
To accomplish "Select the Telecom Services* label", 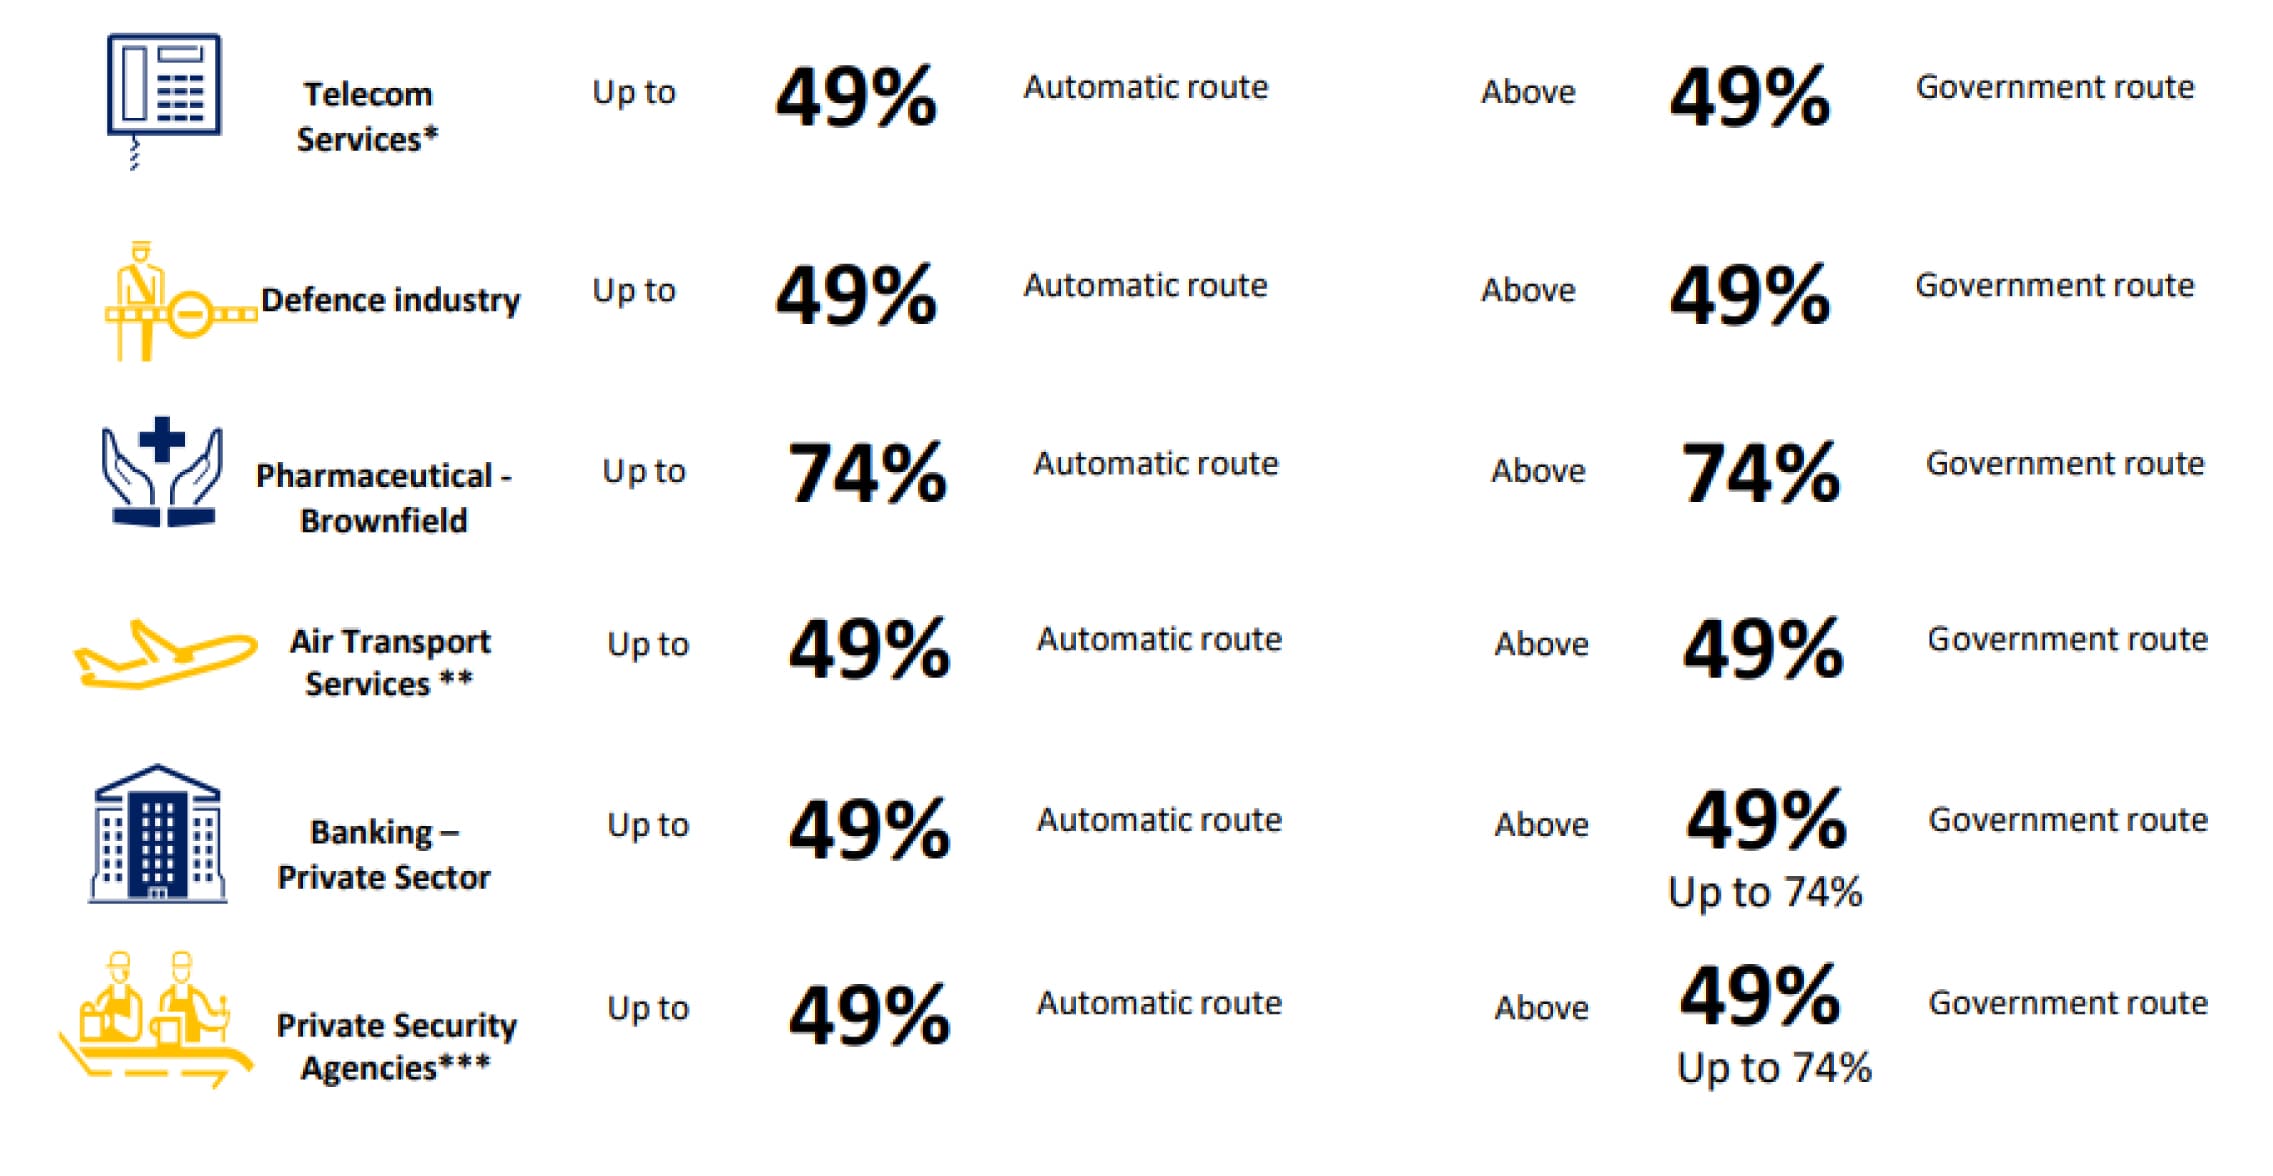I will [x=368, y=116].
